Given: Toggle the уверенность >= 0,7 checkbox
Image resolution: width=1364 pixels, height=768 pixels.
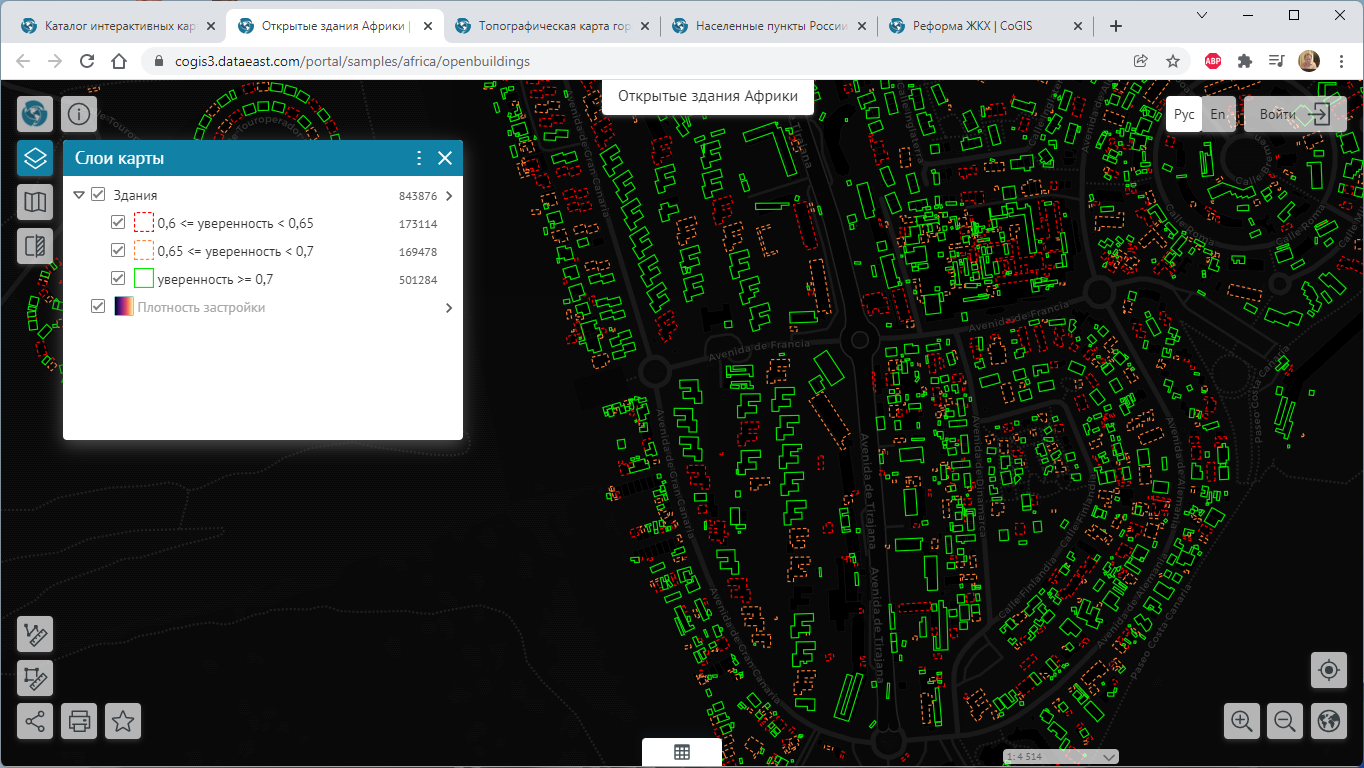Looking at the screenshot, I should point(118,279).
